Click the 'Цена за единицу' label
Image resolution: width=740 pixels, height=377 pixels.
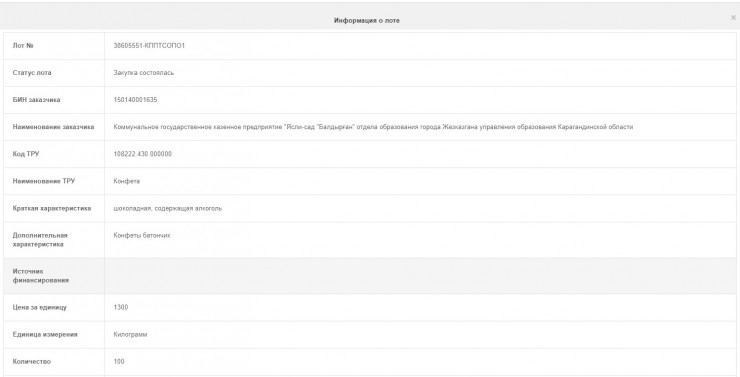(40, 308)
